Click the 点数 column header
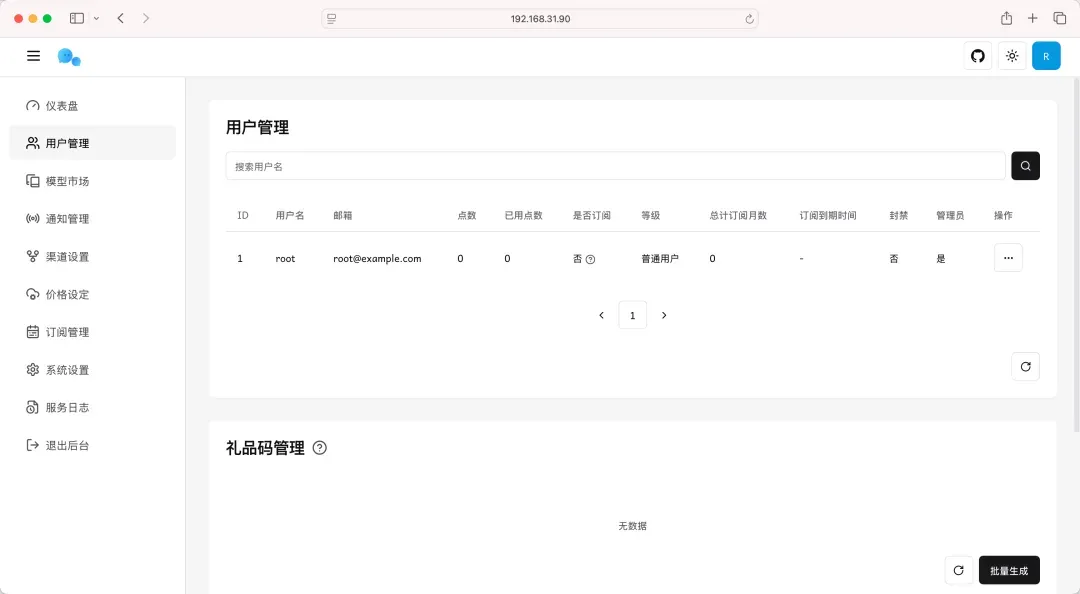The width and height of the screenshot is (1080, 594). pos(466,216)
